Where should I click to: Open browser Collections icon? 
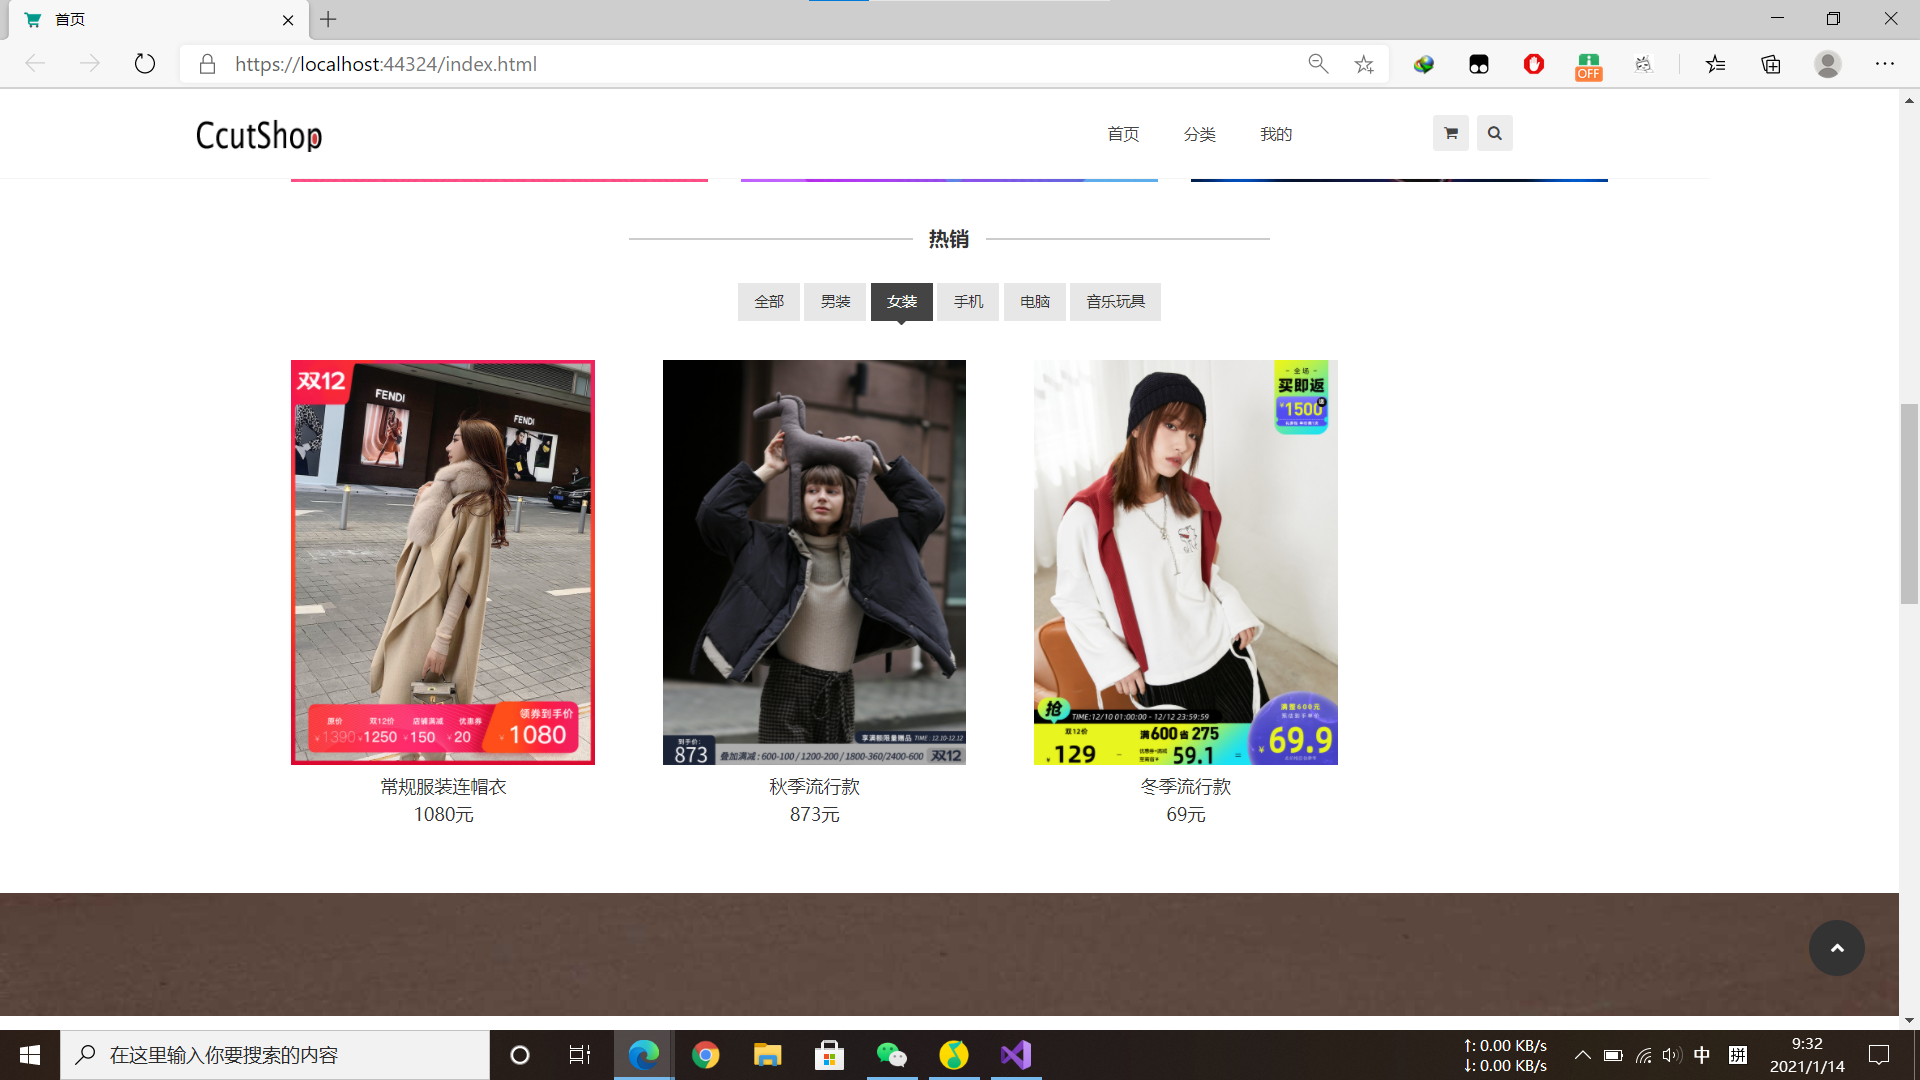click(1771, 64)
